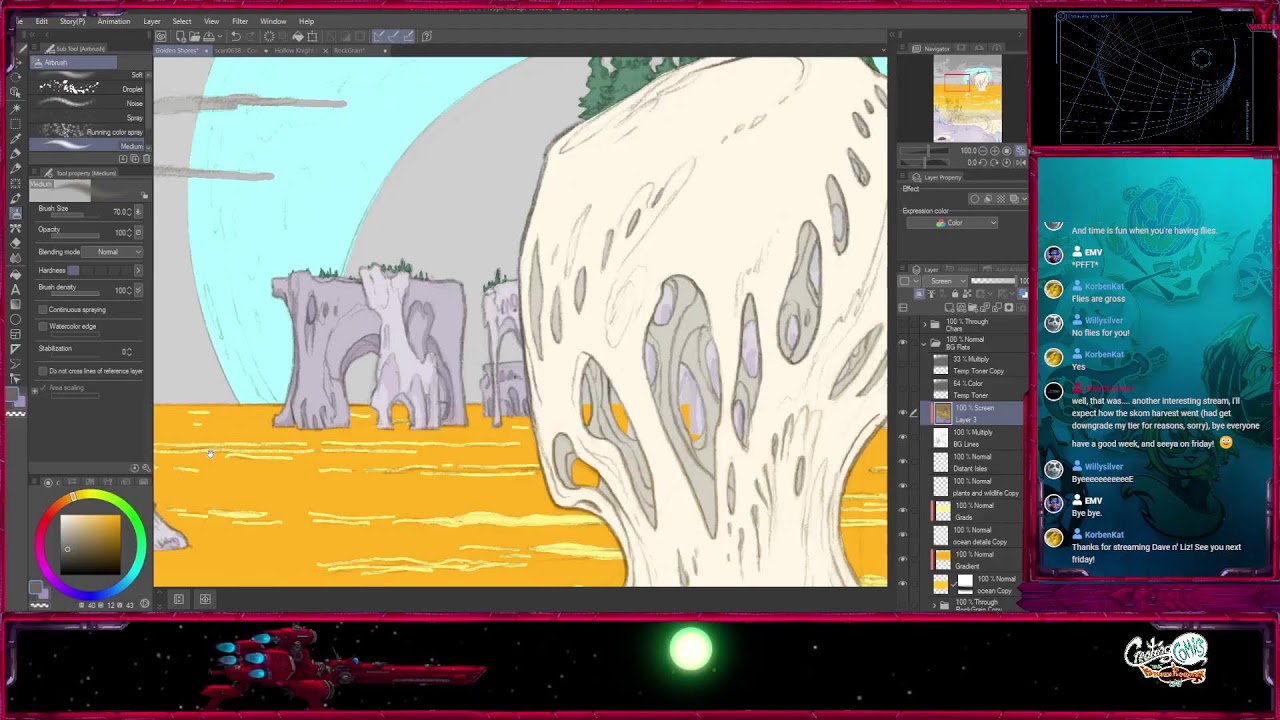Viewport: 1280px width, 720px height.
Task: Select the Text tool
Action: 16,289
